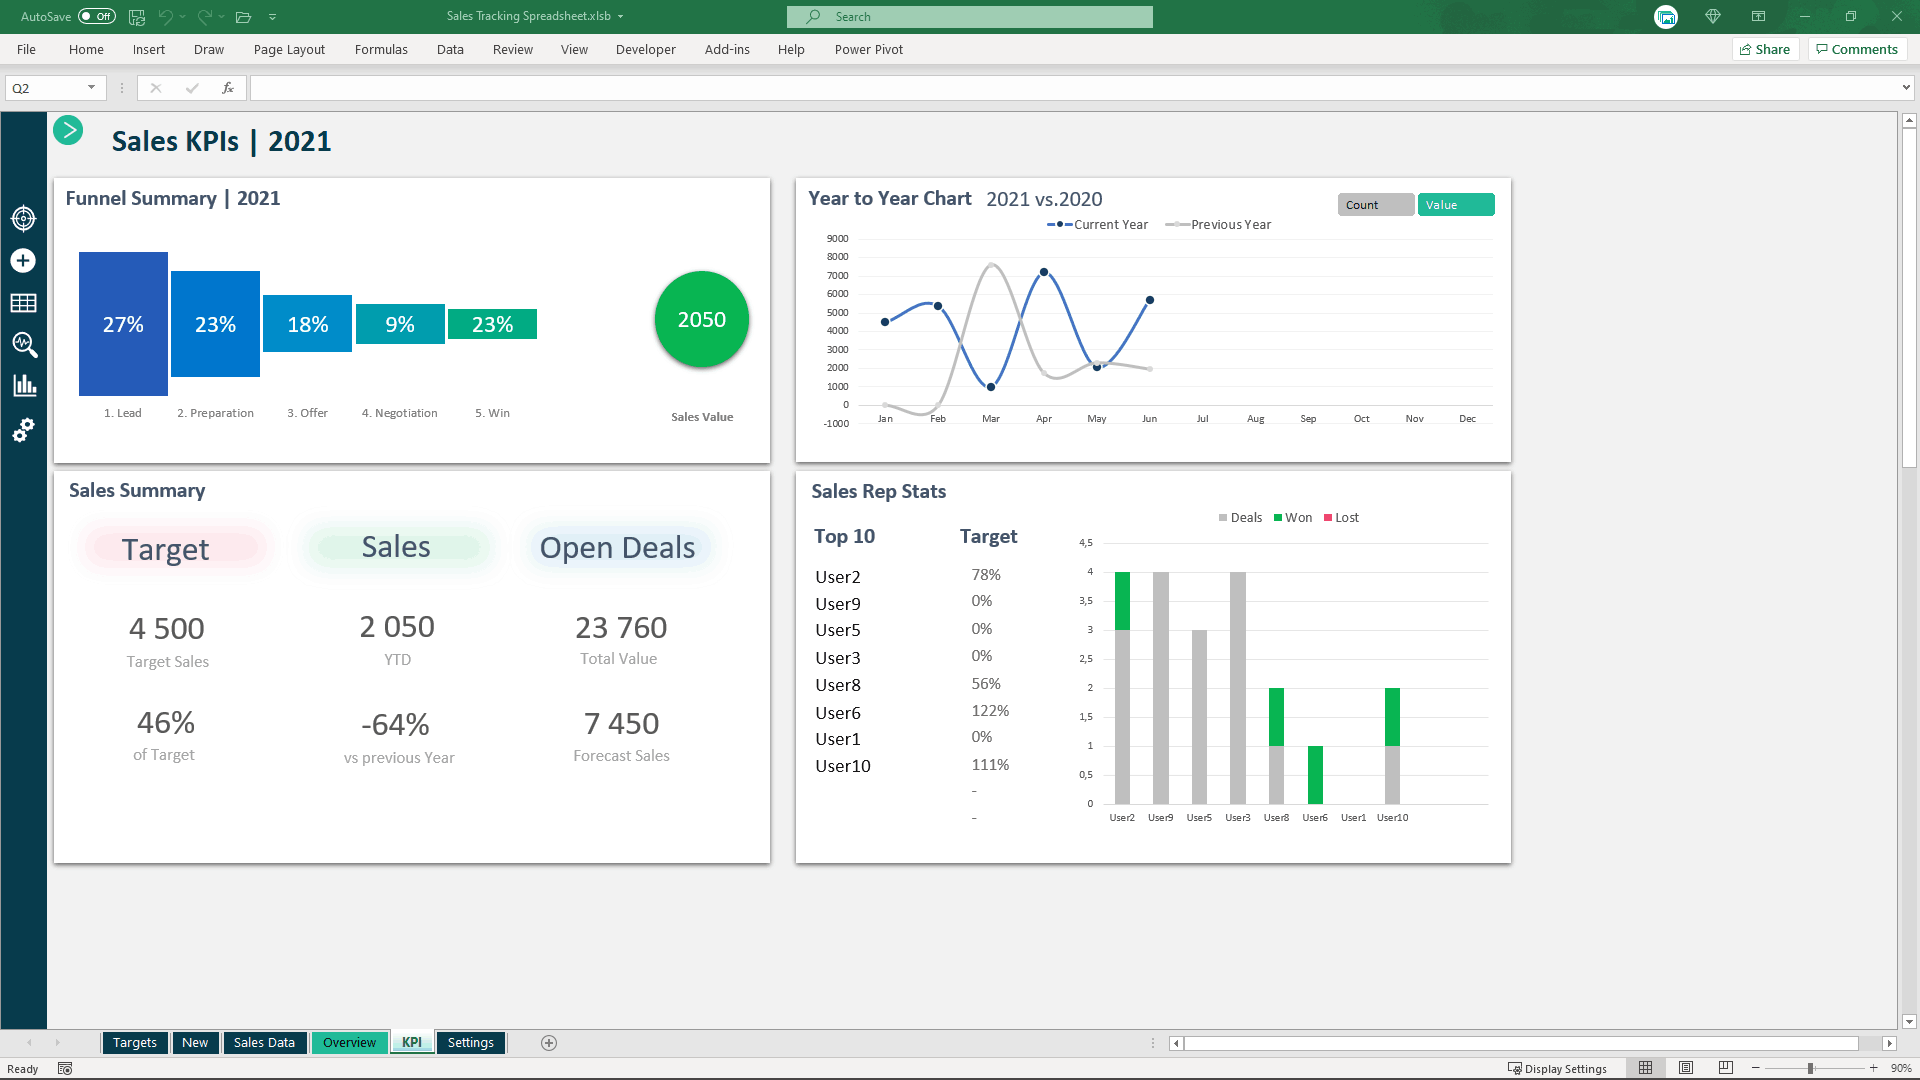The image size is (1920, 1080).
Task: Click the Save icon in title bar
Action: pos(137,17)
